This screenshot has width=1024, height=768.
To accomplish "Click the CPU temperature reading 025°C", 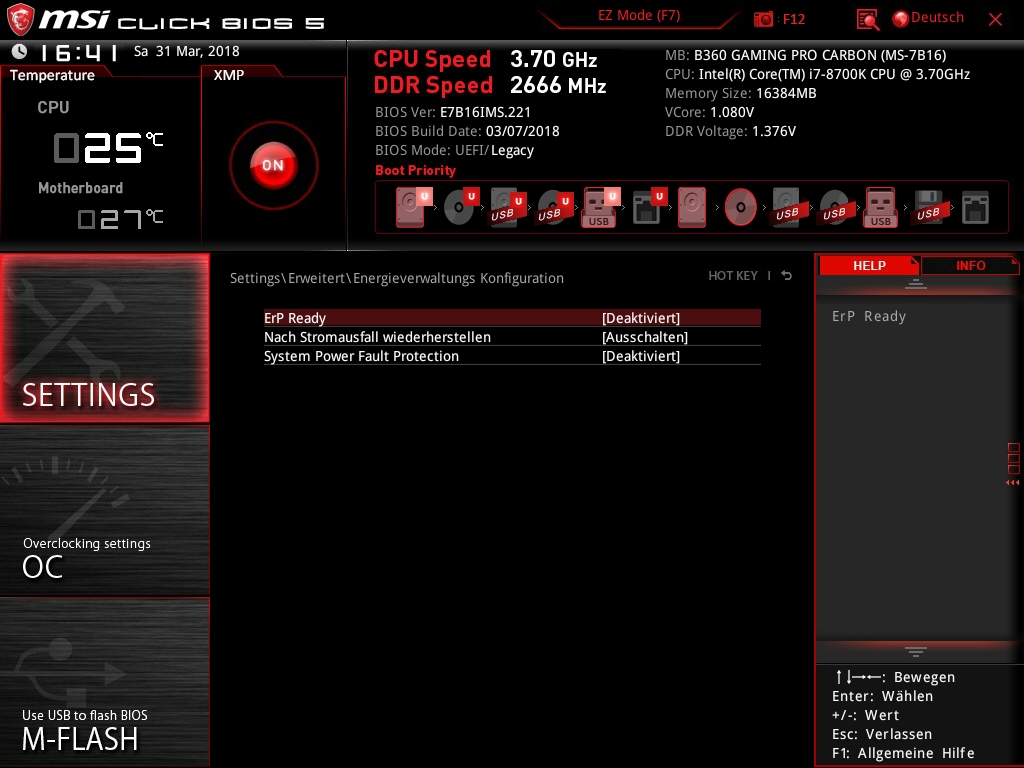I will click(x=108, y=147).
